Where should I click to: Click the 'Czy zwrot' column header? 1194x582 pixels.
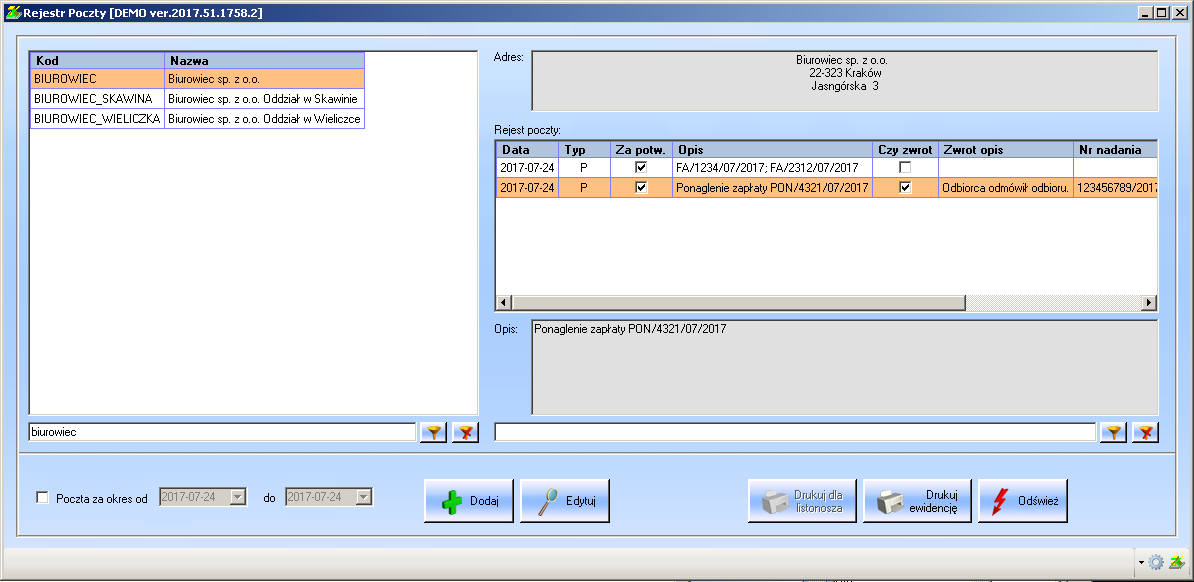click(905, 149)
